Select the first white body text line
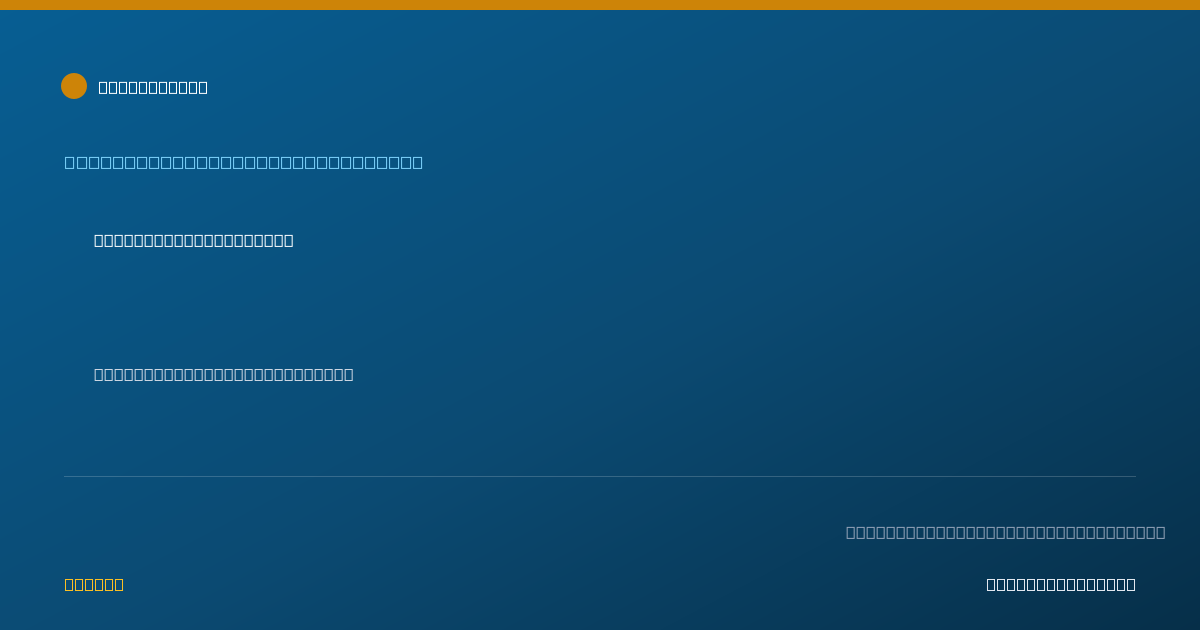 point(194,240)
